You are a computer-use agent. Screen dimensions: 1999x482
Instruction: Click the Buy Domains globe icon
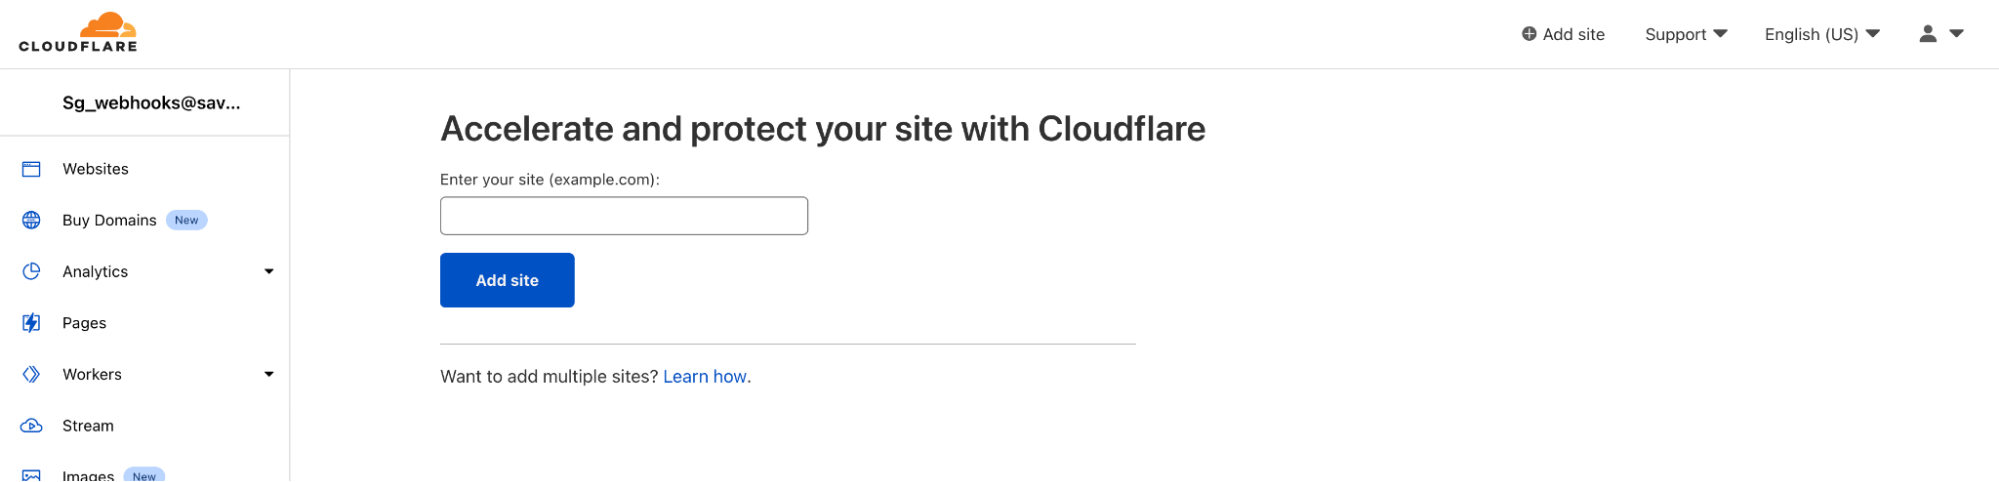pos(32,220)
